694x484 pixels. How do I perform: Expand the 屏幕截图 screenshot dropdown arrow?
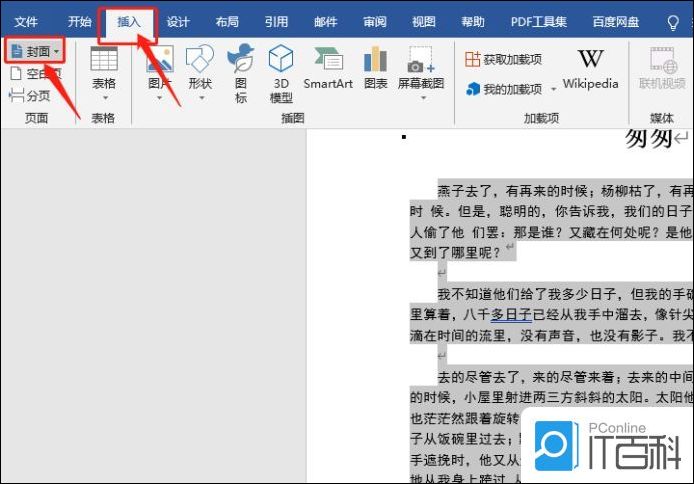(423, 98)
